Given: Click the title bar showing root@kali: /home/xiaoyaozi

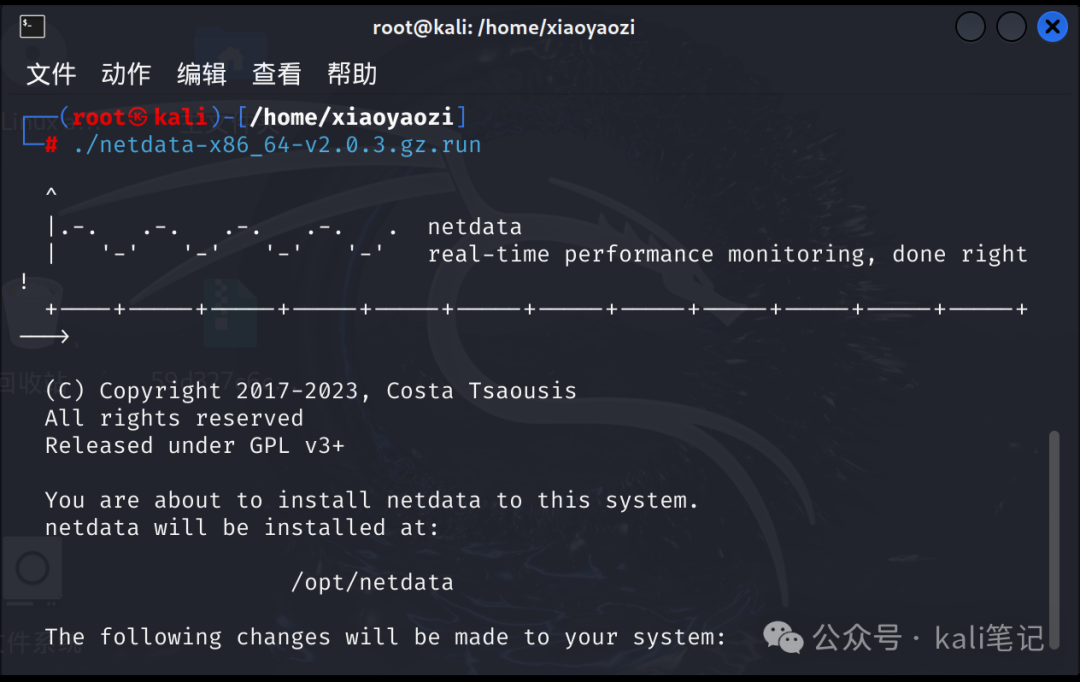Looking at the screenshot, I should pos(504,26).
